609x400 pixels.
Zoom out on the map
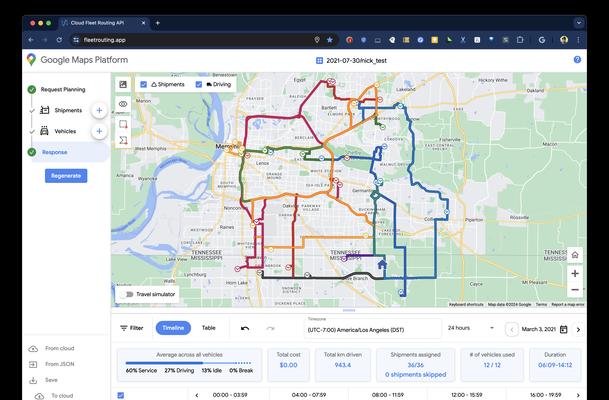click(575, 290)
